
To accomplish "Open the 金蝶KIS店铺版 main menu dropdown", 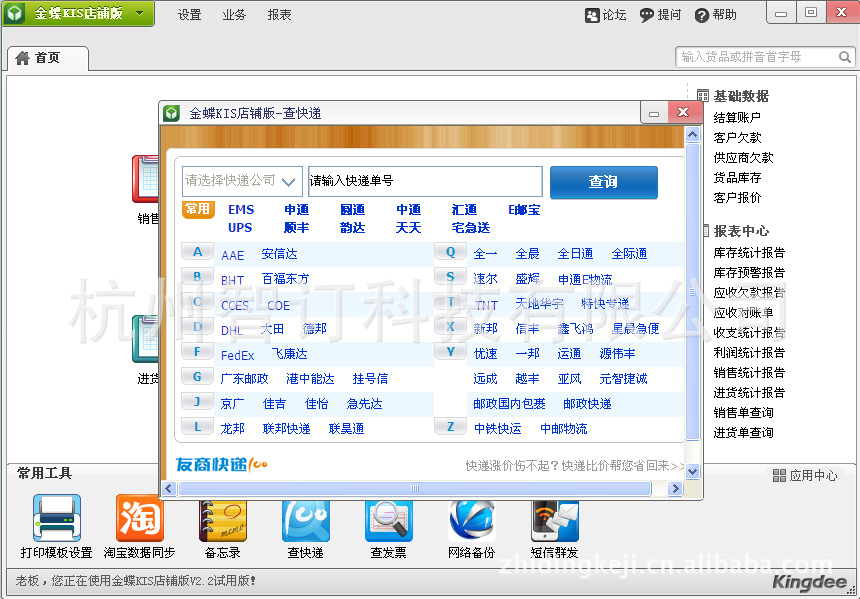I will (140, 14).
